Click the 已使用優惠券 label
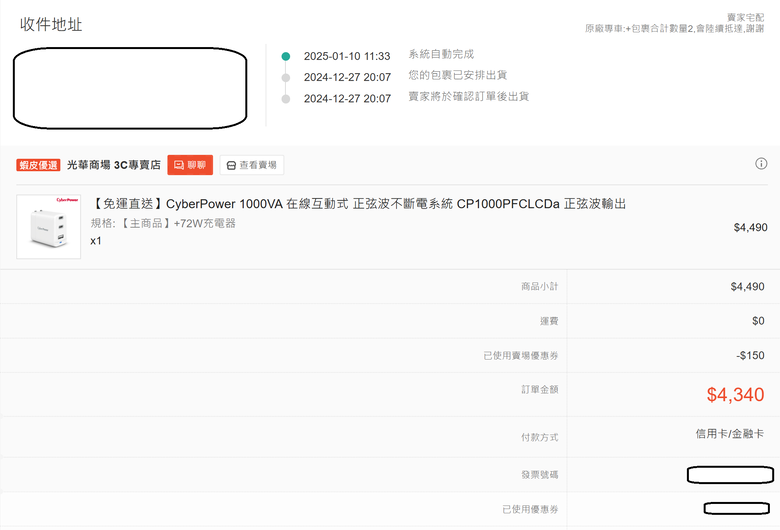This screenshot has width=780, height=530. (530, 509)
